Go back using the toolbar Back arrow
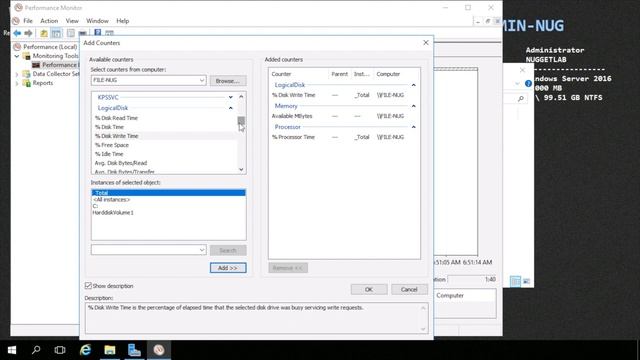640x360 pixels. pos(17,33)
